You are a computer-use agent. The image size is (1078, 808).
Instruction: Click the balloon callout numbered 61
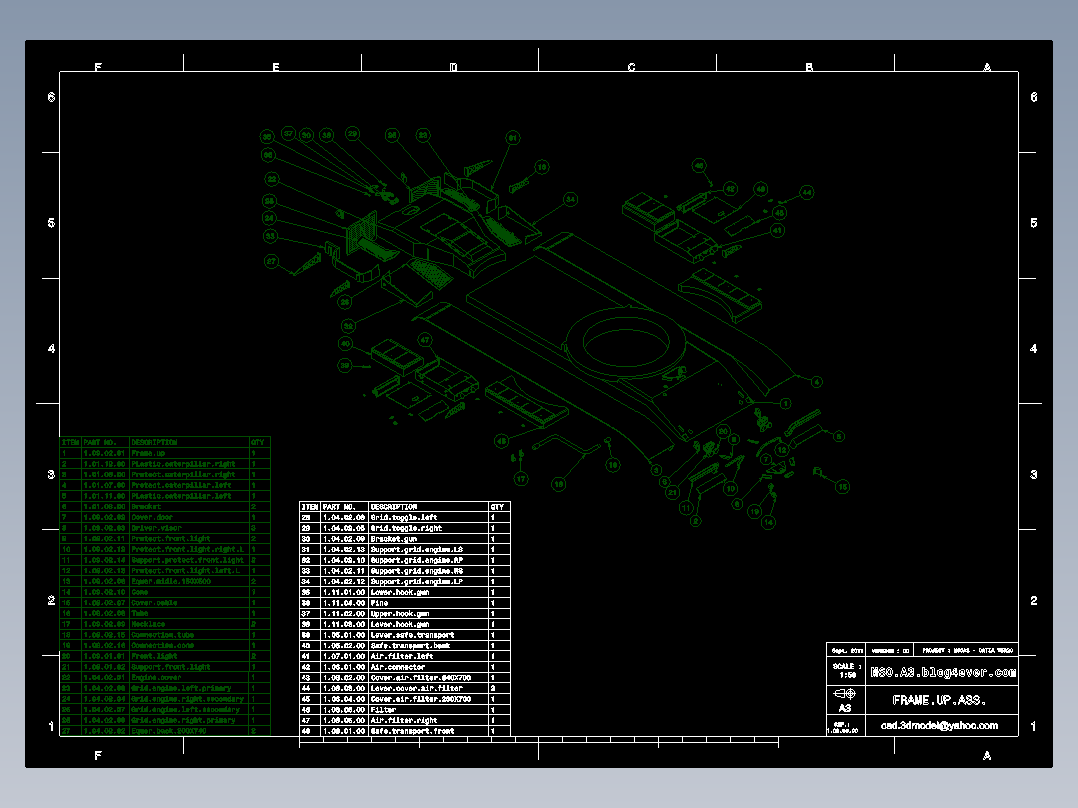click(x=513, y=139)
